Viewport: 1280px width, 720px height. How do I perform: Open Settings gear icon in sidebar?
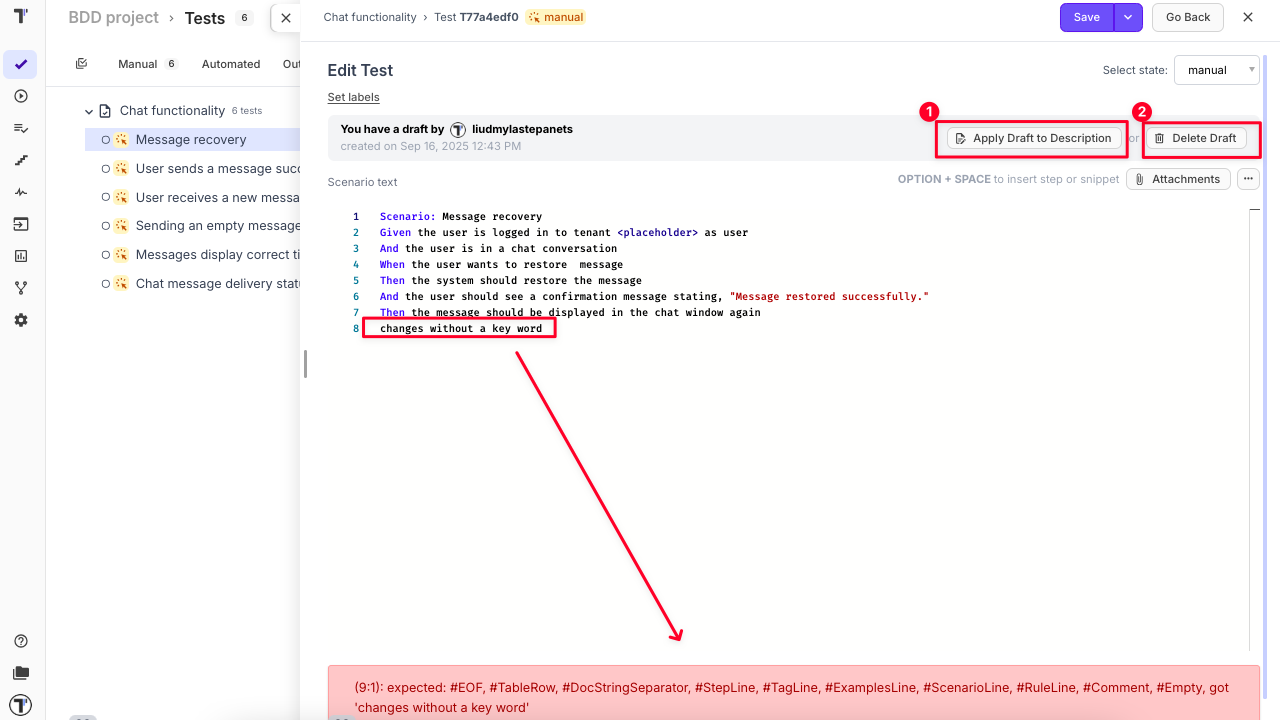point(21,320)
